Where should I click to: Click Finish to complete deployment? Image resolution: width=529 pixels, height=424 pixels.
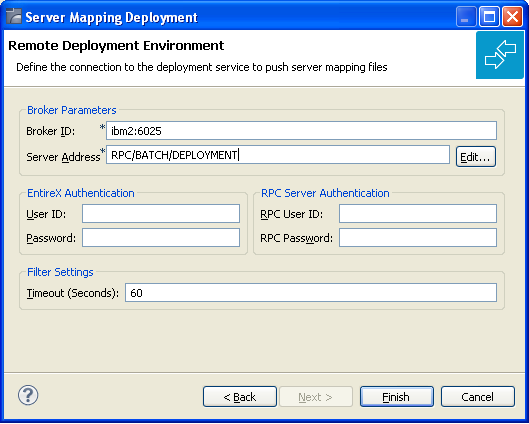397,397
